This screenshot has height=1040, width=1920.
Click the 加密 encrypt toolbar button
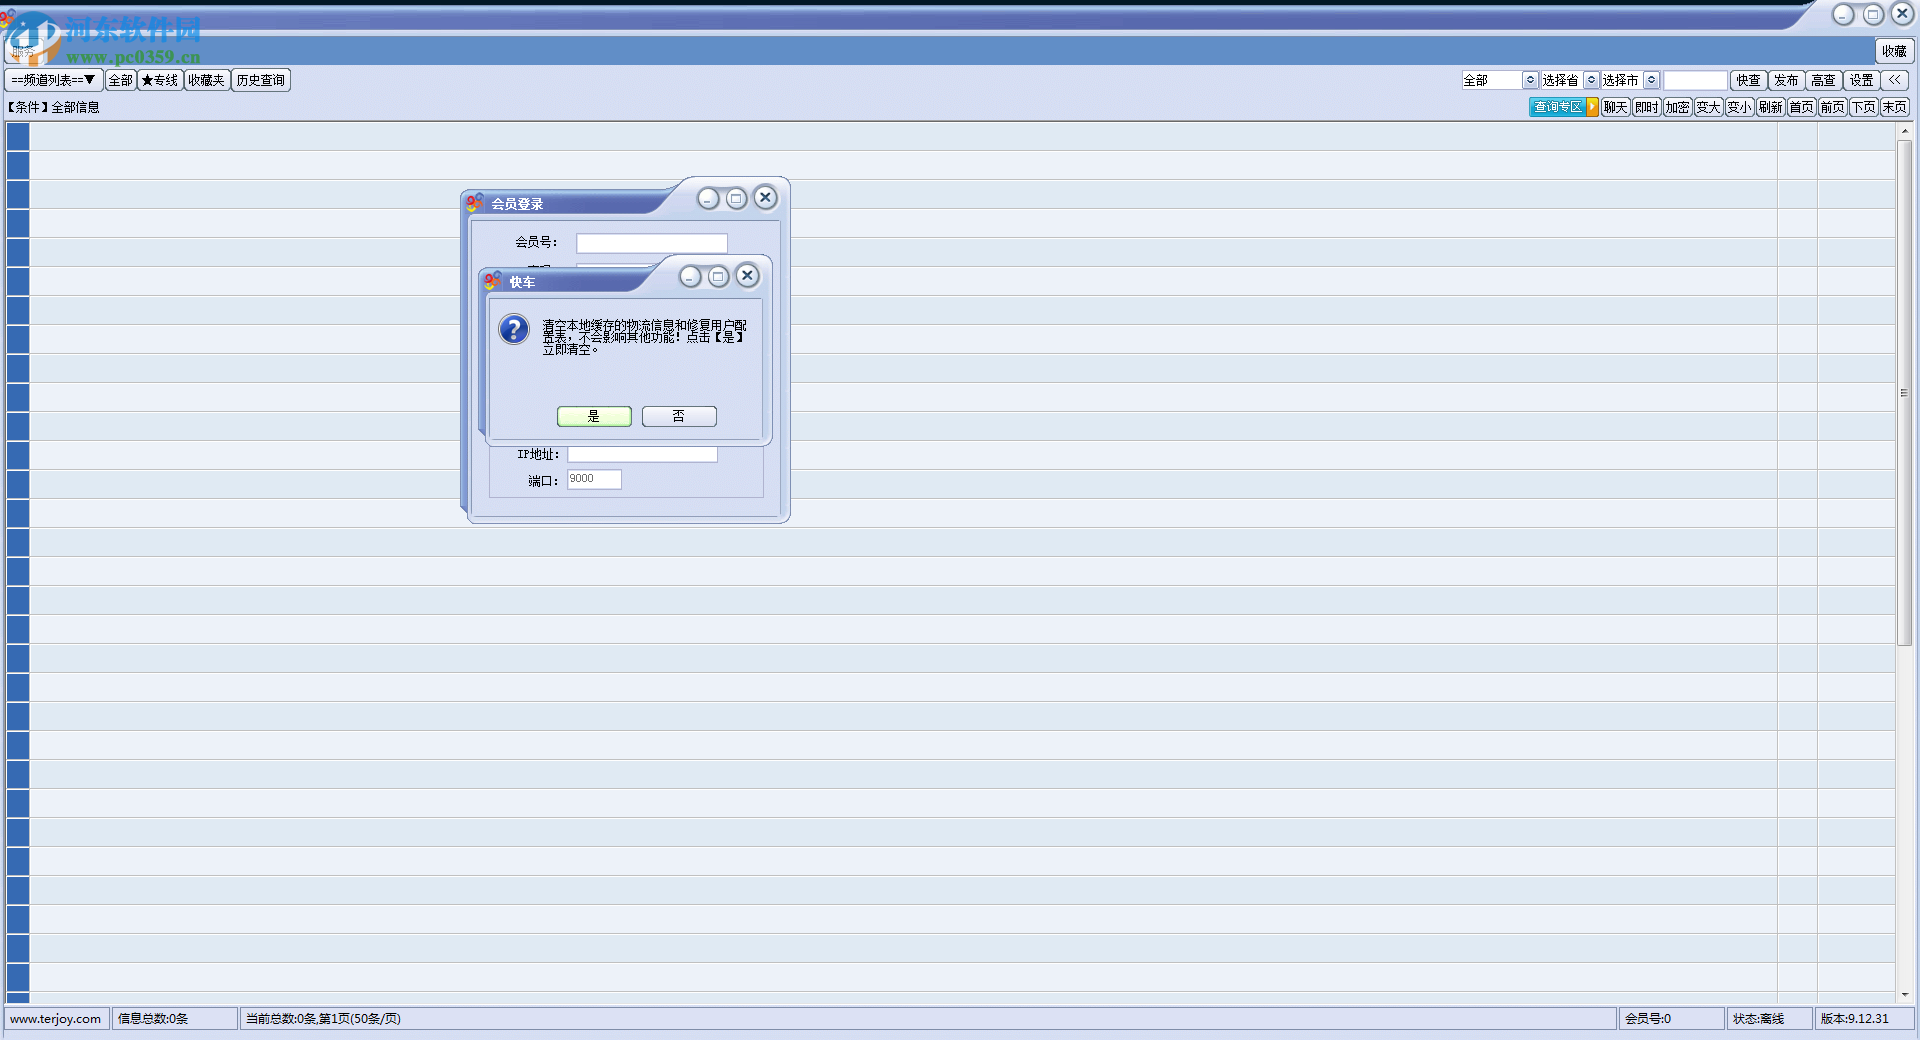point(1678,107)
